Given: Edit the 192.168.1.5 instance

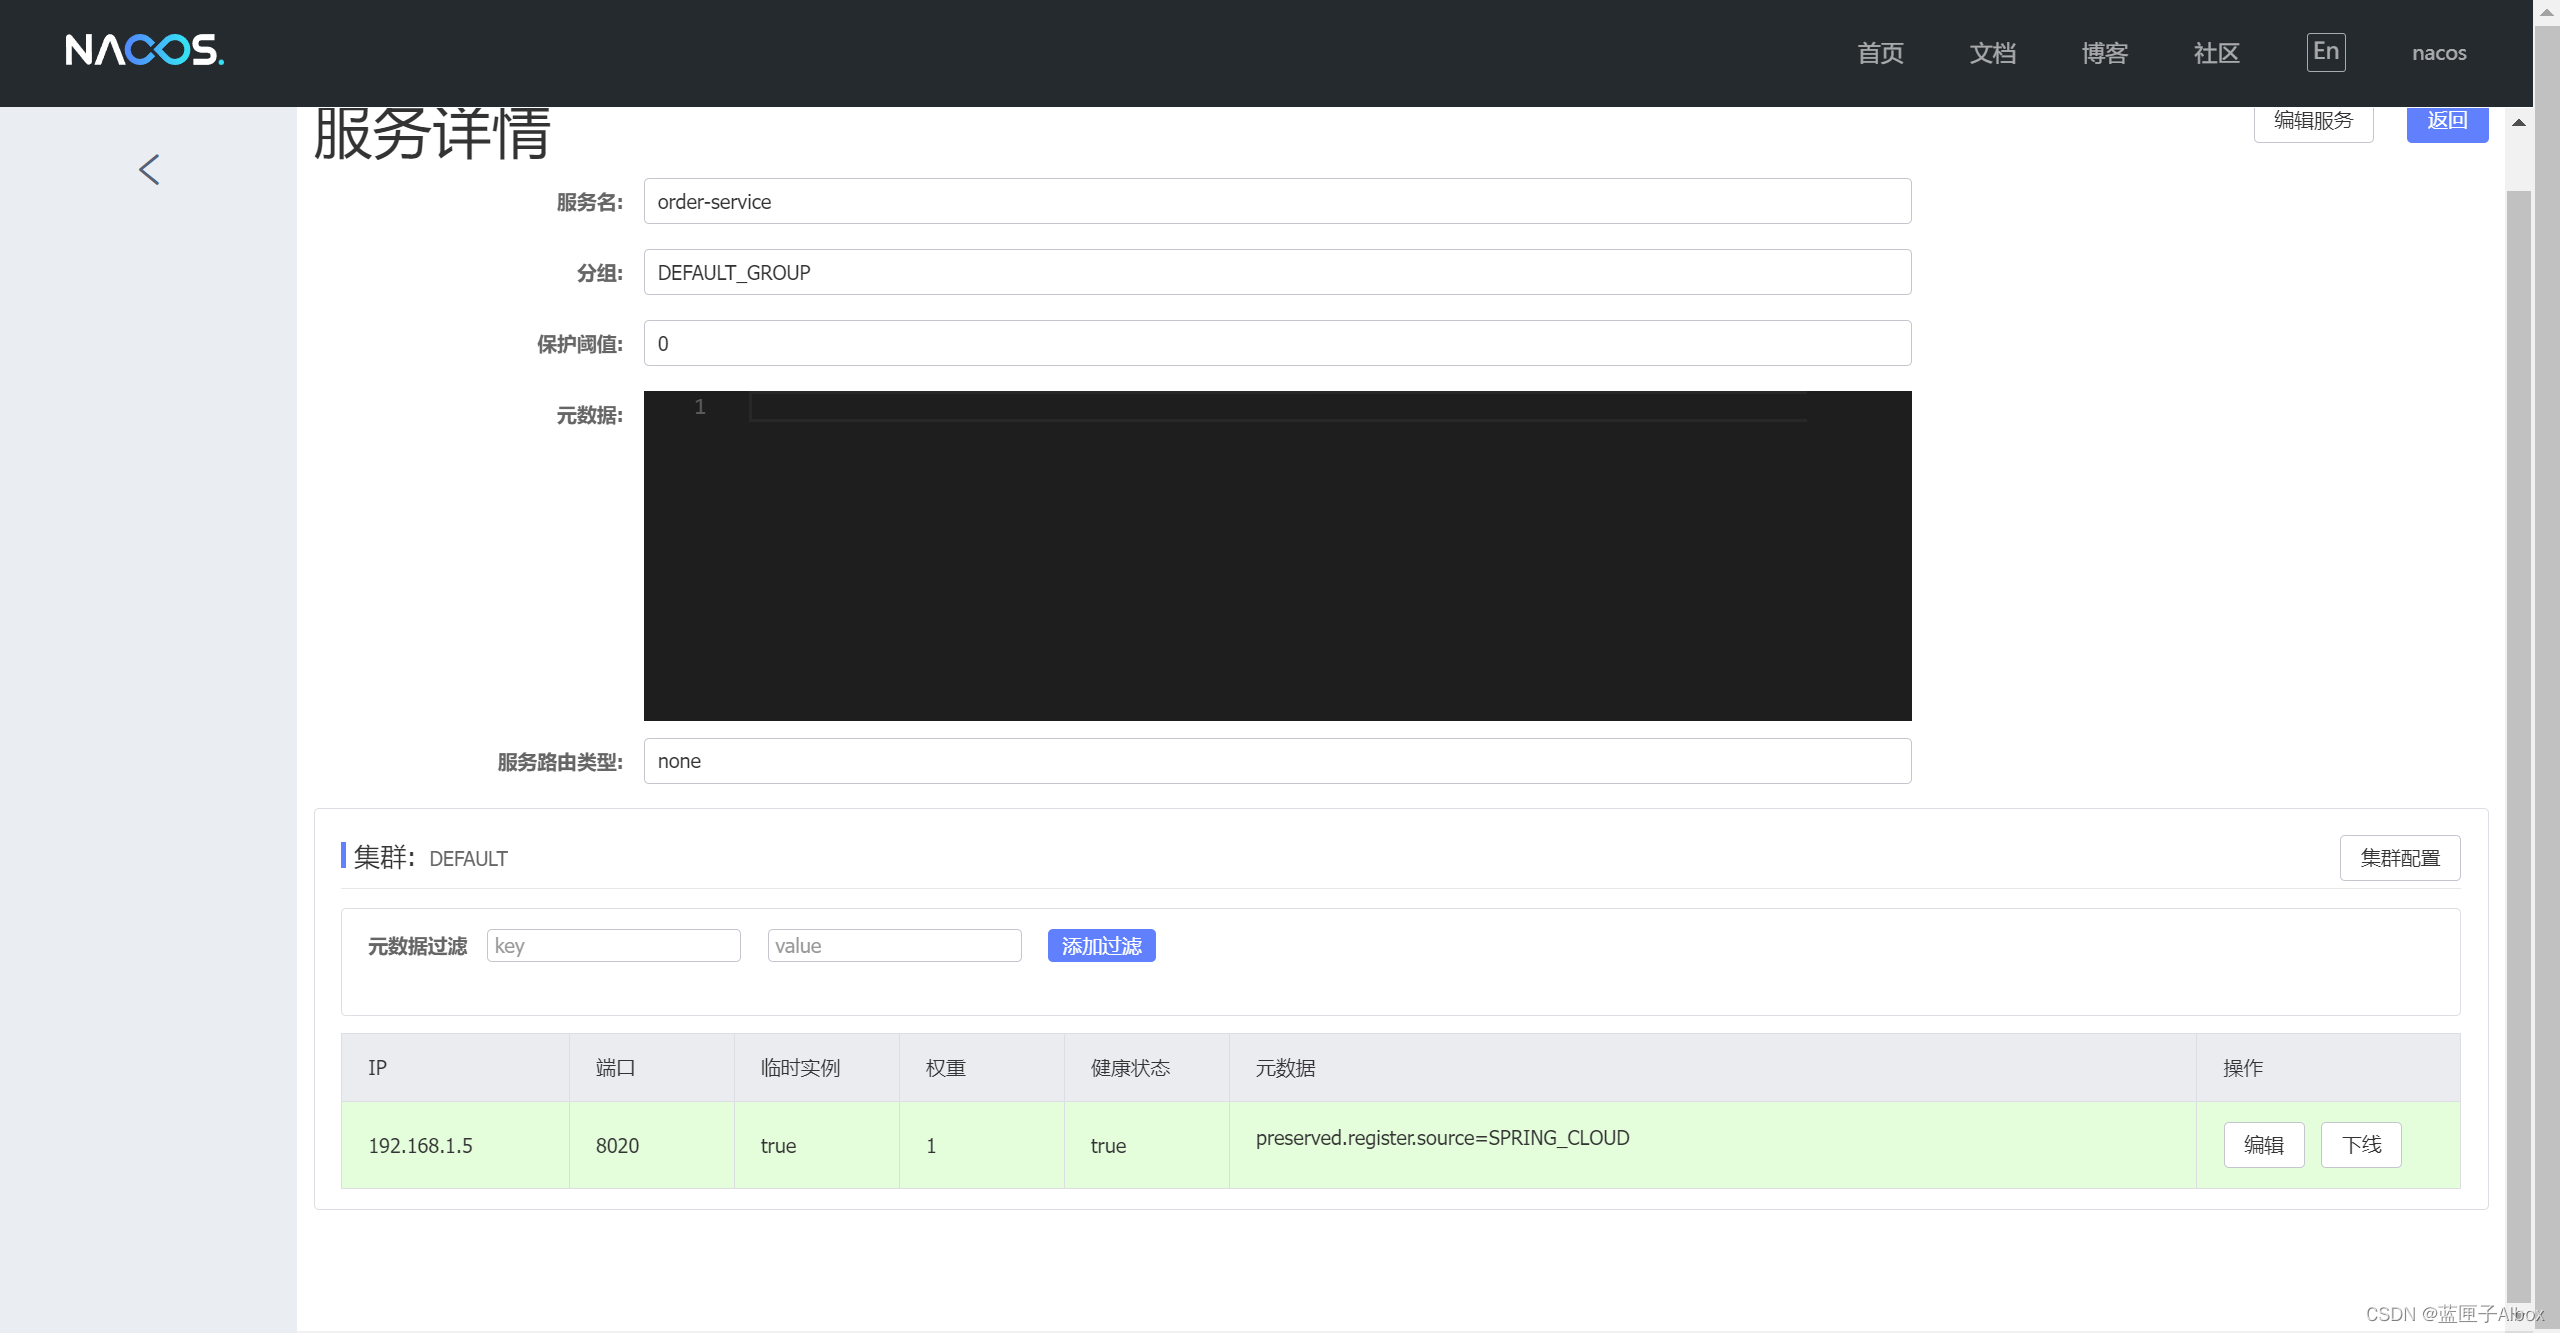Looking at the screenshot, I should (2264, 1145).
